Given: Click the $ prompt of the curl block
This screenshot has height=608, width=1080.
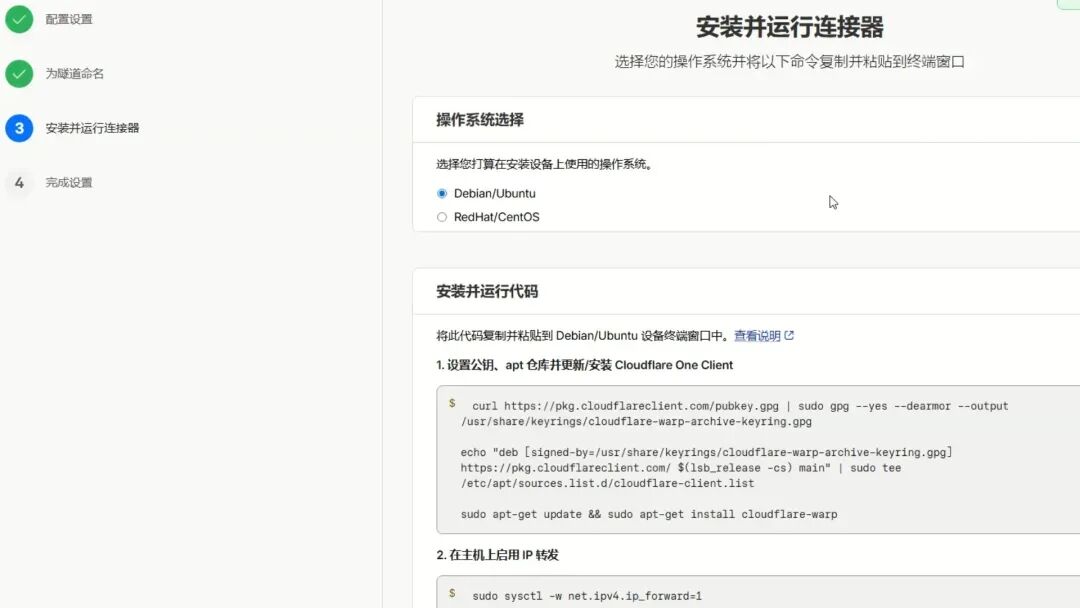Looking at the screenshot, I should 452,403.
